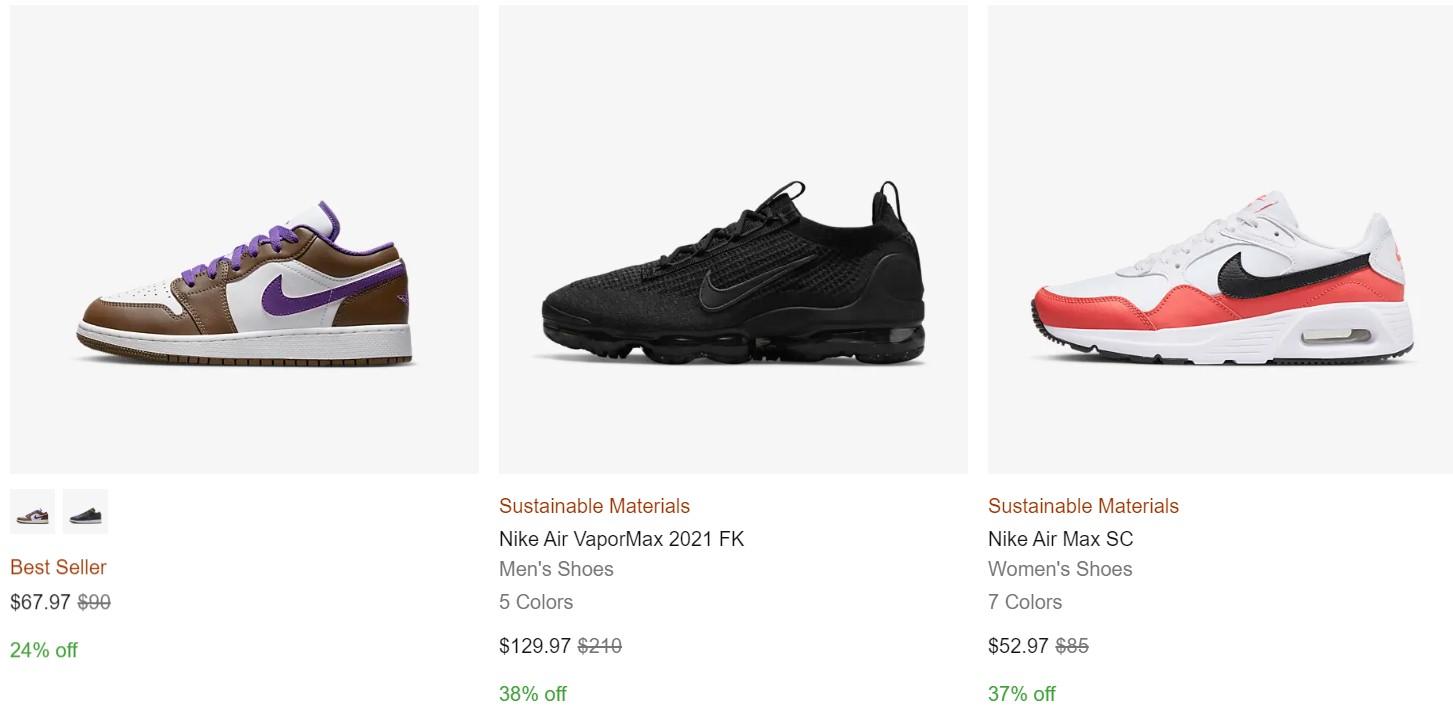Click the $129.97 sale price
Screen dimensions: 1453x707
click(x=535, y=646)
